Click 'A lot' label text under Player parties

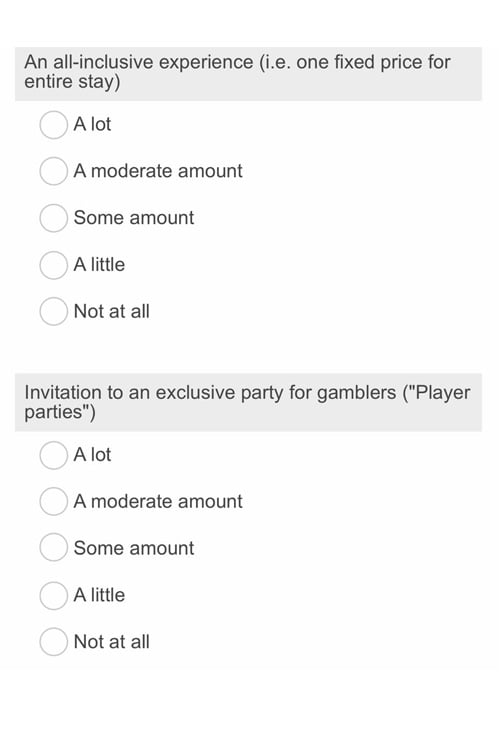pos(92,455)
